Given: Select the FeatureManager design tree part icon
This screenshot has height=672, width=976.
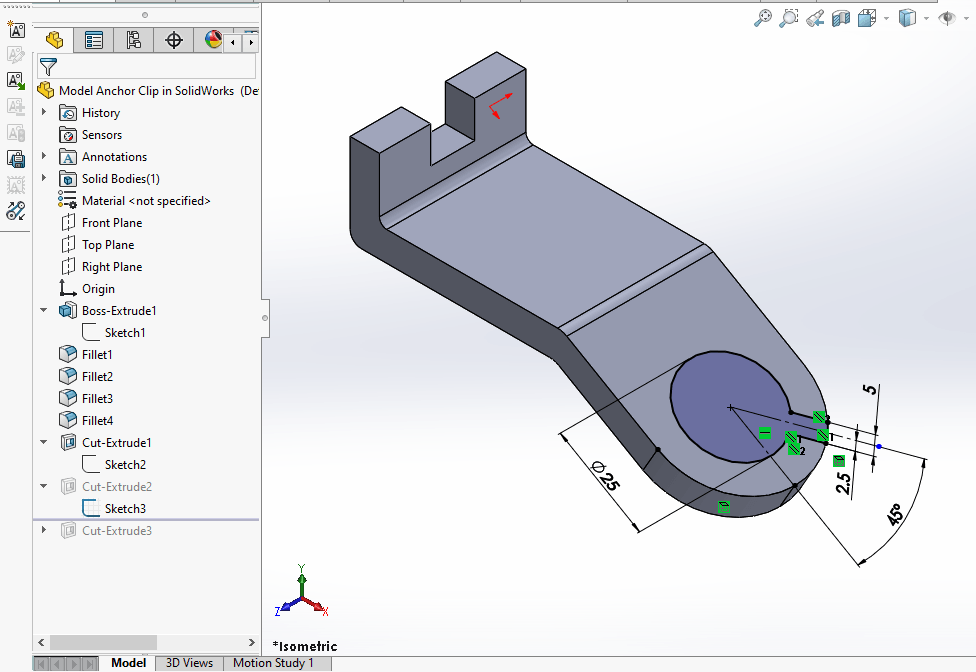Looking at the screenshot, I should click(53, 40).
